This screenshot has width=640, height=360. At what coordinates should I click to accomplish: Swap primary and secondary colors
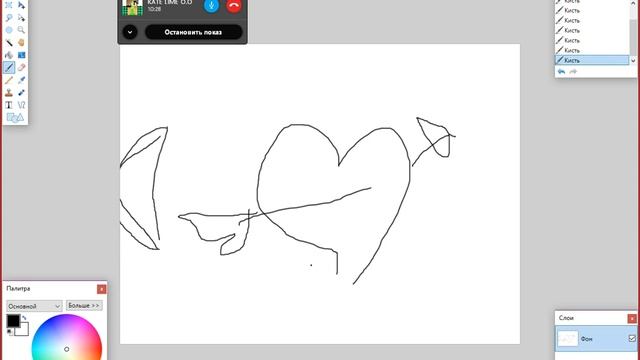[x=24, y=318]
